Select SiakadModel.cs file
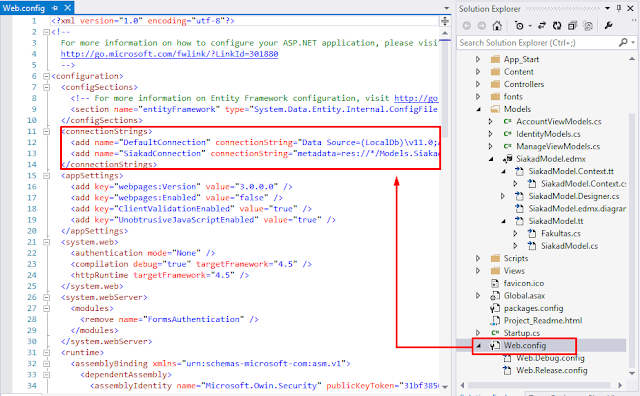 569,246
